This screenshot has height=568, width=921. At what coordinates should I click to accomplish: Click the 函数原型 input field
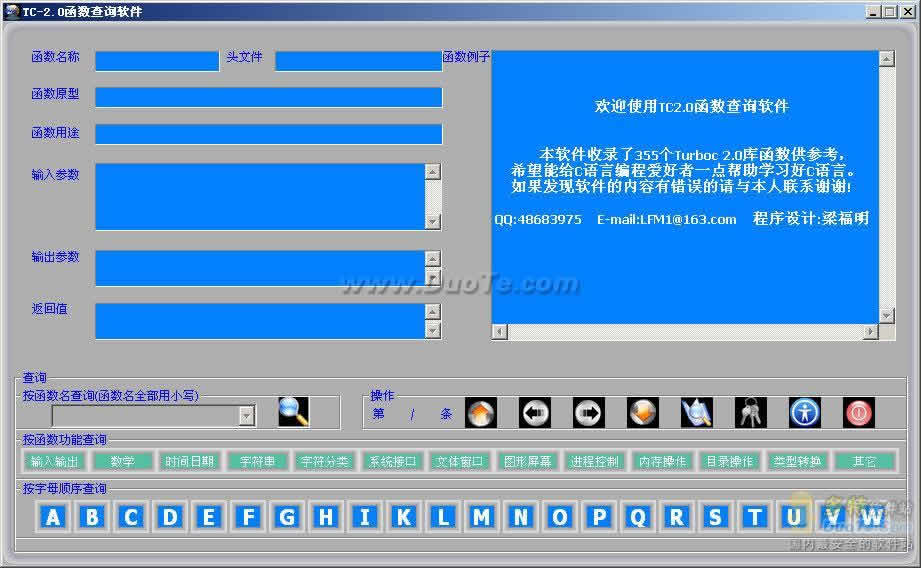click(268, 98)
